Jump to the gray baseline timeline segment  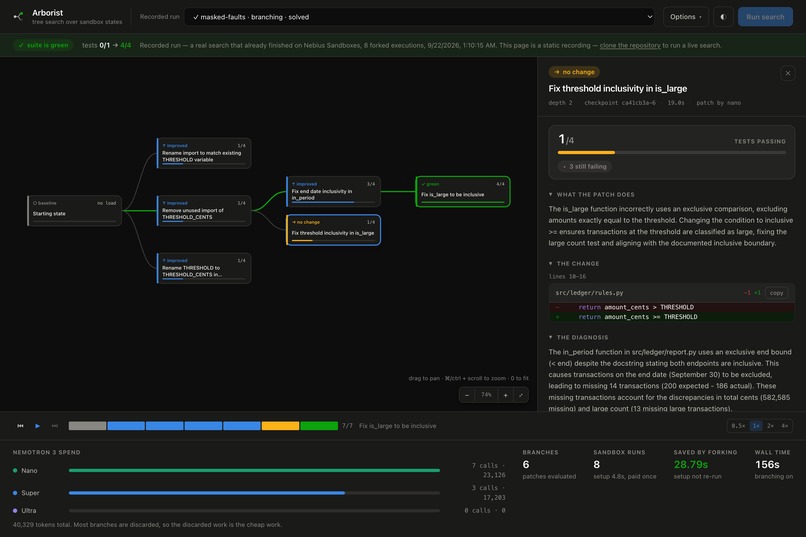tap(87, 425)
